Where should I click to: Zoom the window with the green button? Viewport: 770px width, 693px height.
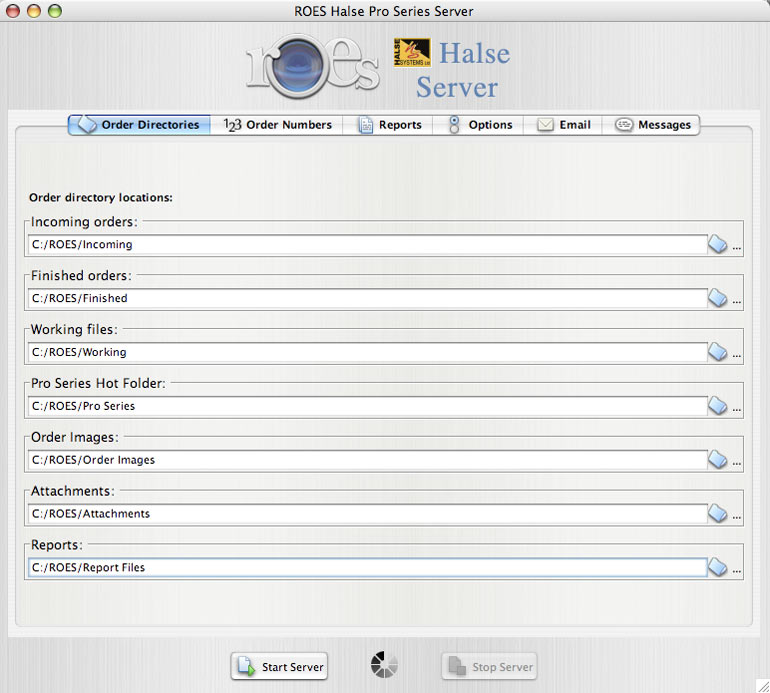pos(55,11)
